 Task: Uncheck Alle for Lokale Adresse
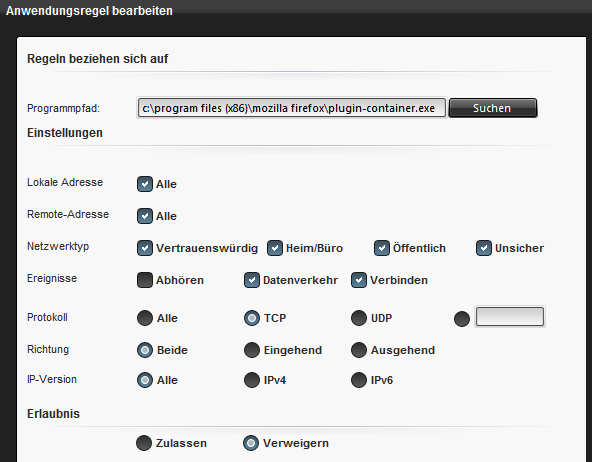tap(145, 184)
